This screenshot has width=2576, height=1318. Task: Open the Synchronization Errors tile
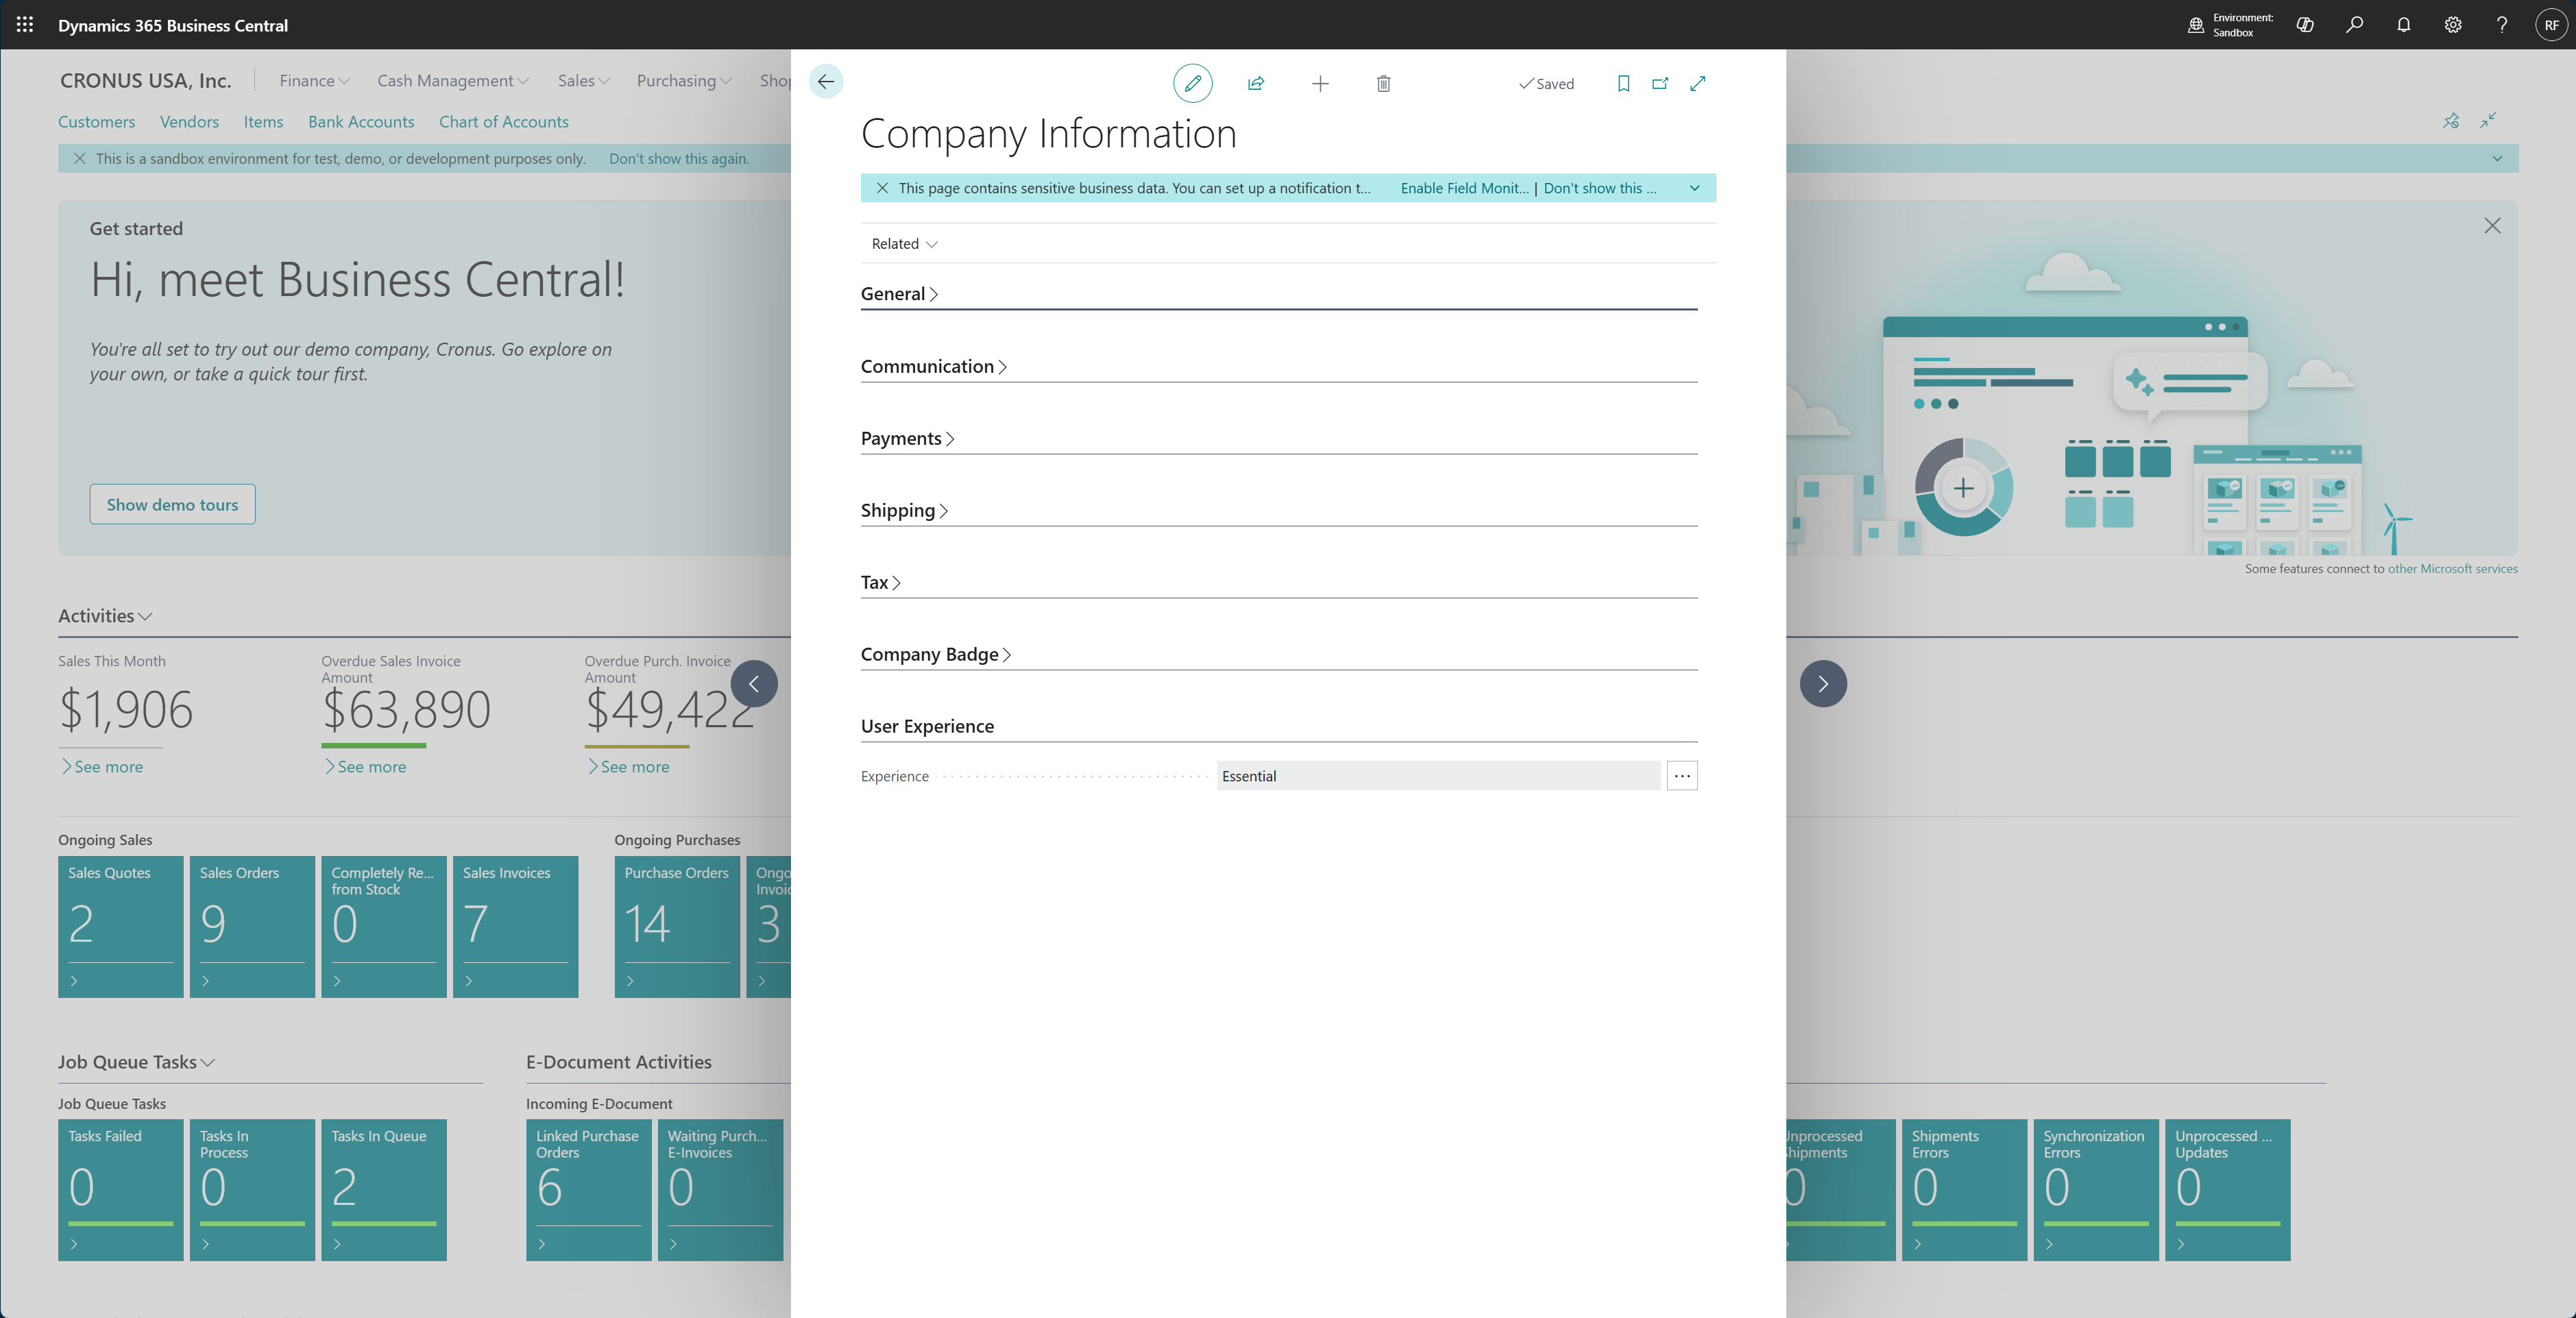pyautogui.click(x=2096, y=1190)
